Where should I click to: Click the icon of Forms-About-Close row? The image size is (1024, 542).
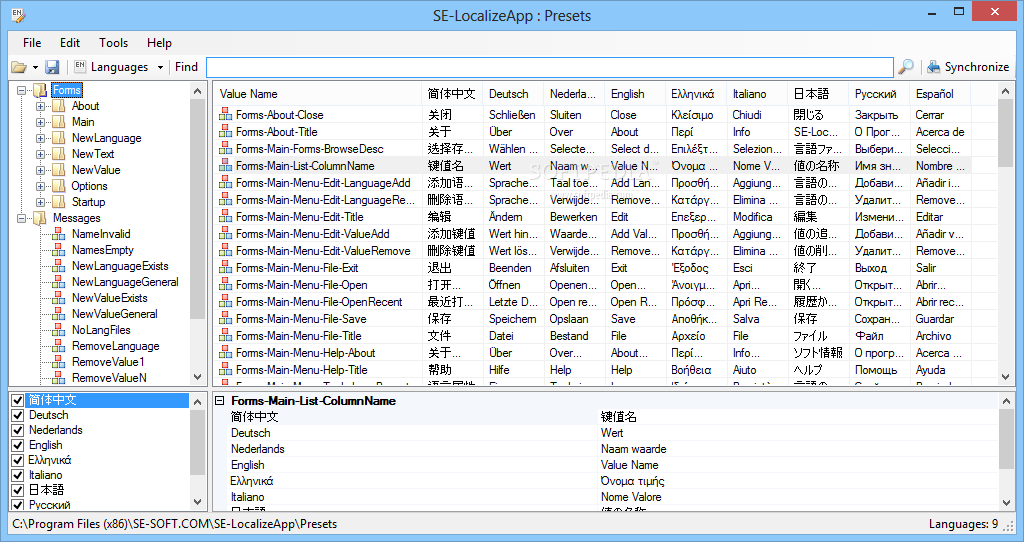pos(225,115)
